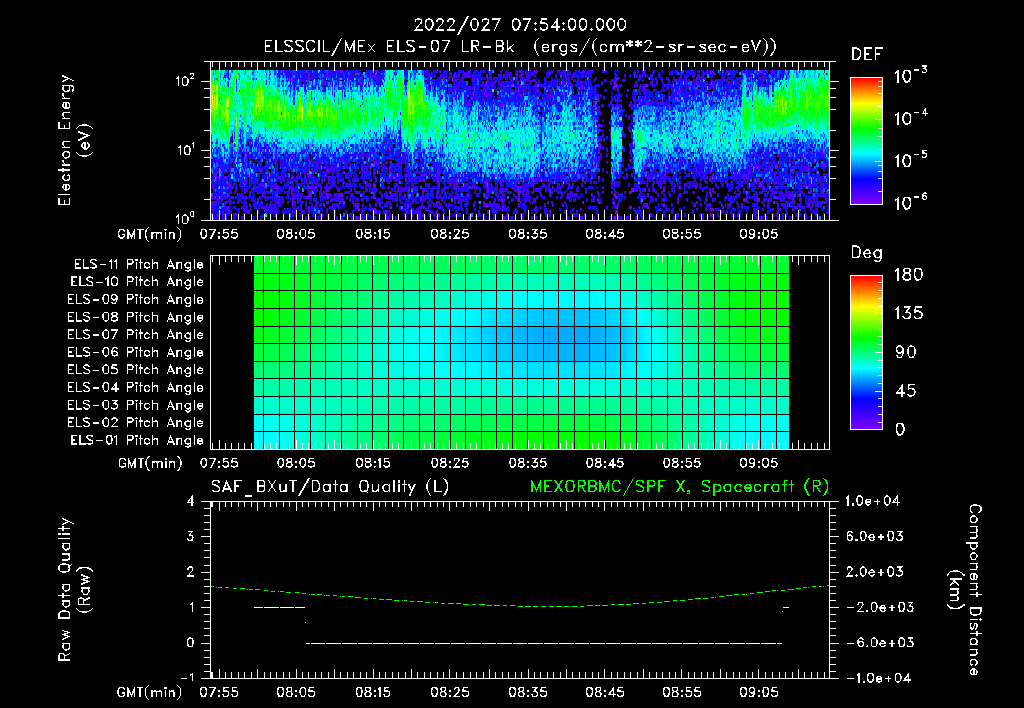Click the 09:05 tick label under the data quality plot
The width and height of the screenshot is (1024, 708).
[759, 692]
